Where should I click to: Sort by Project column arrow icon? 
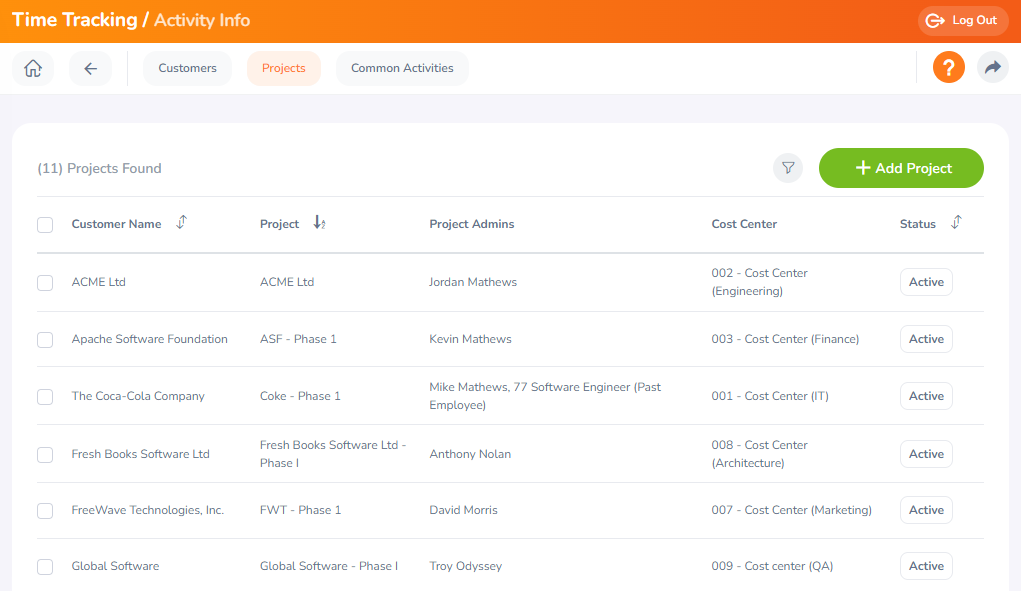(x=319, y=223)
